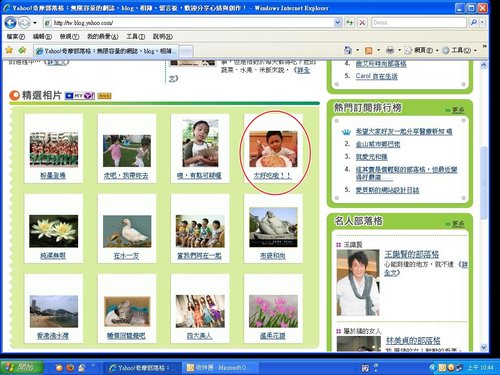Open the photo of four women
The height and width of the screenshot is (375, 500).
[x=200, y=311]
